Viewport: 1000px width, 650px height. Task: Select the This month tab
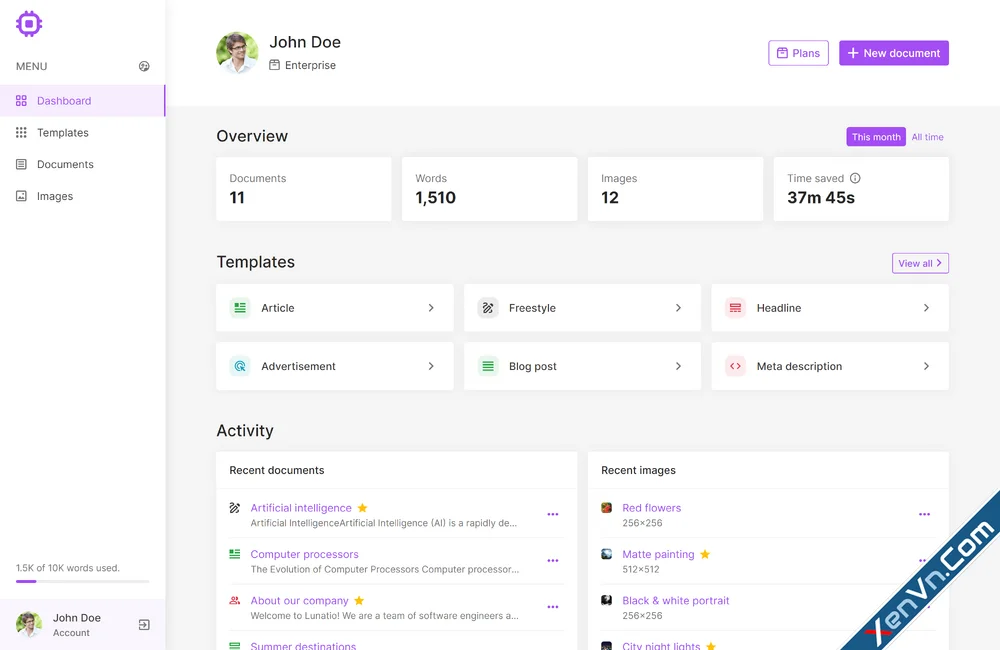click(875, 136)
